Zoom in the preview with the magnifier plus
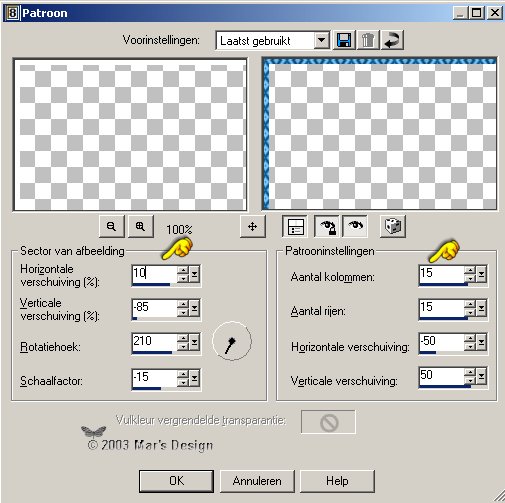Image resolution: width=505 pixels, height=503 pixels. [x=141, y=226]
